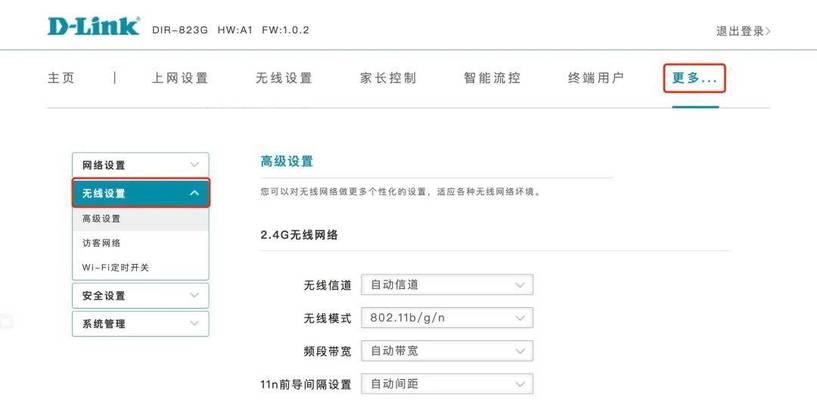Collapse the 无线设置 sidebar section

[x=141, y=193]
